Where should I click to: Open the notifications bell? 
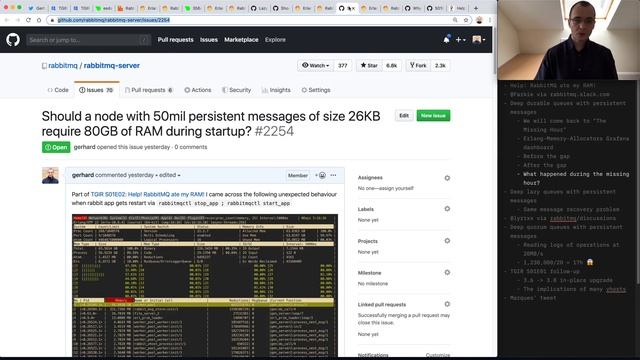coord(446,40)
